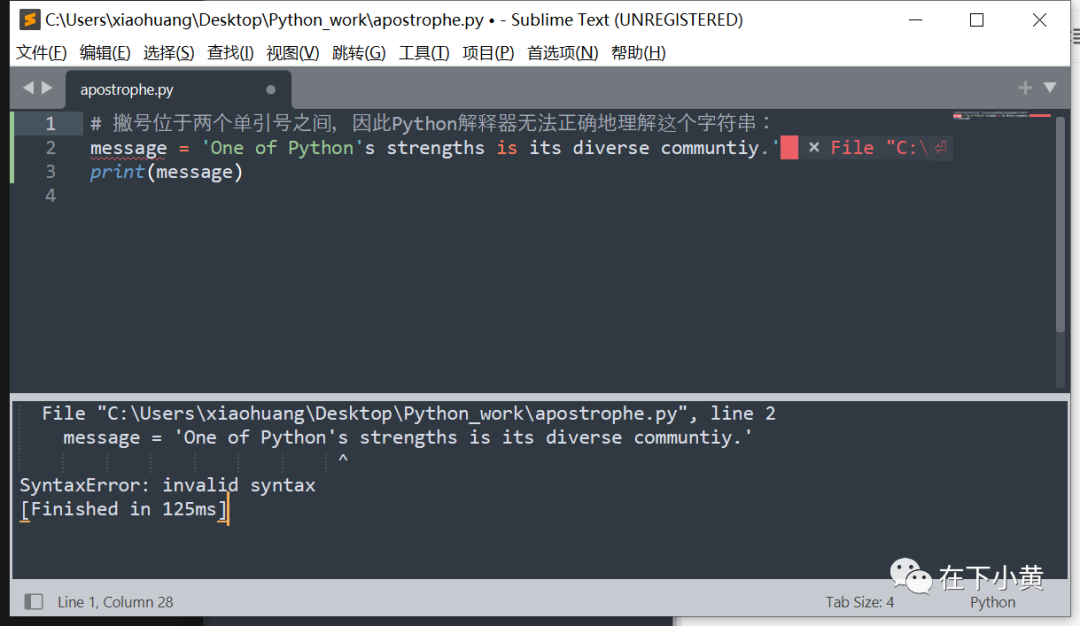
Task: Click Line 1, Column 28 status text
Action: pyautogui.click(x=115, y=602)
